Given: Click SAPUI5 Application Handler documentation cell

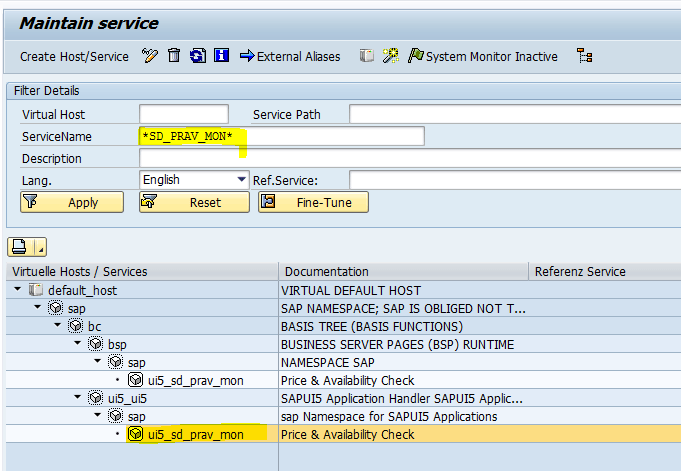Looking at the screenshot, I should coord(403,398).
